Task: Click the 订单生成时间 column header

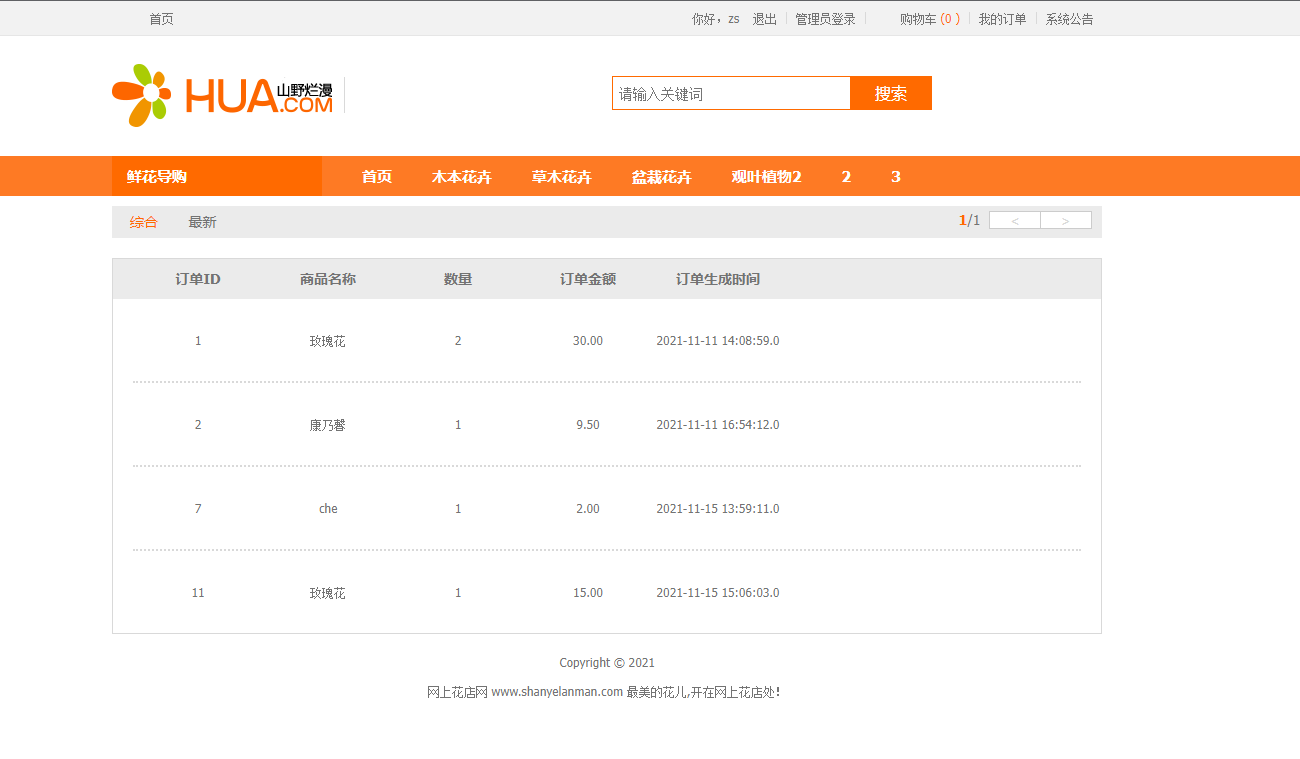Action: coord(718,279)
